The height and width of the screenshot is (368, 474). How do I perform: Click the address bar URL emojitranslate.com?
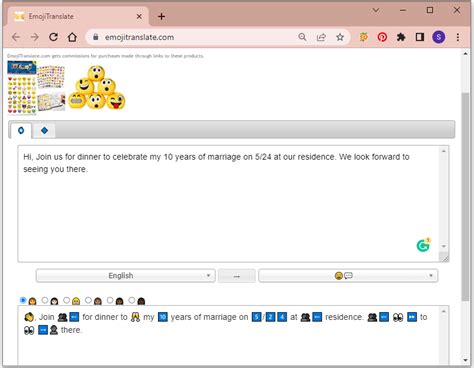coord(139,37)
